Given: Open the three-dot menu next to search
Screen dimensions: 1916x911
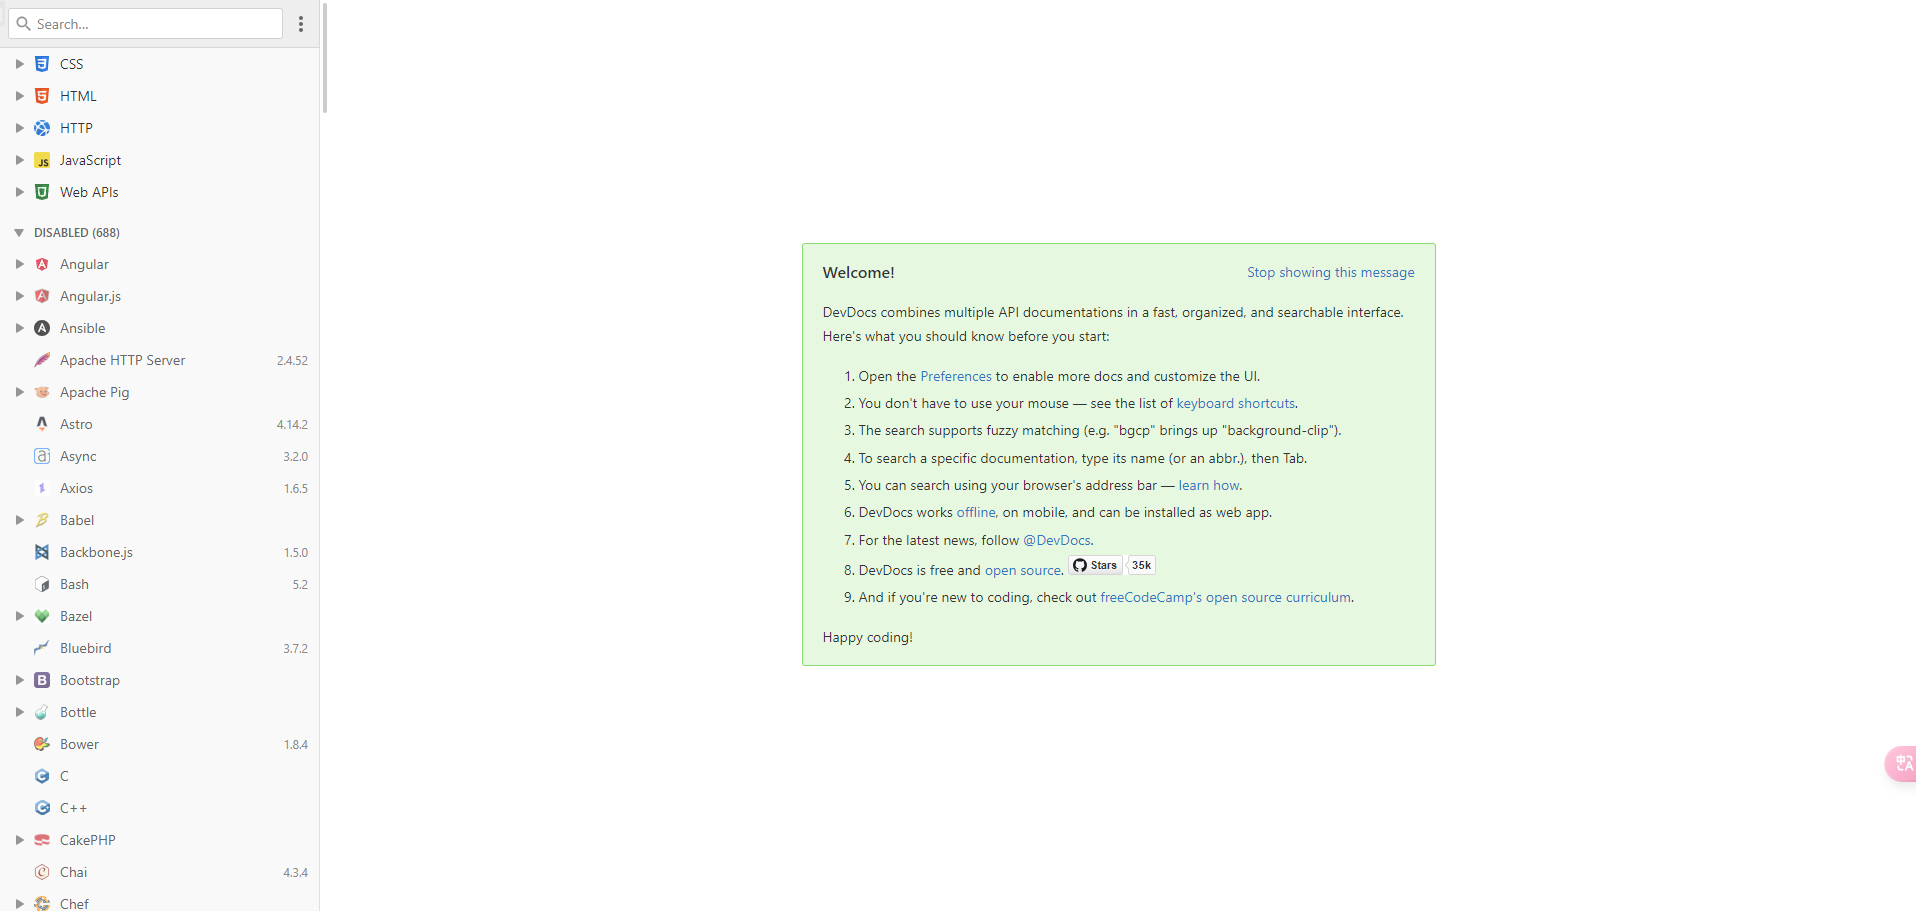Looking at the screenshot, I should pos(301,24).
